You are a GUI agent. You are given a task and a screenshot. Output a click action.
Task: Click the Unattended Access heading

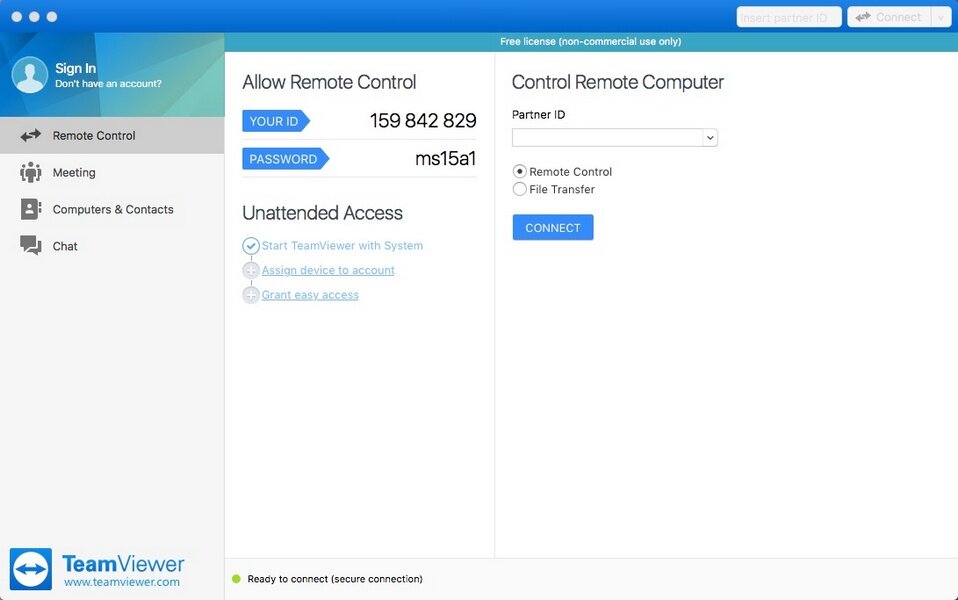click(x=323, y=213)
